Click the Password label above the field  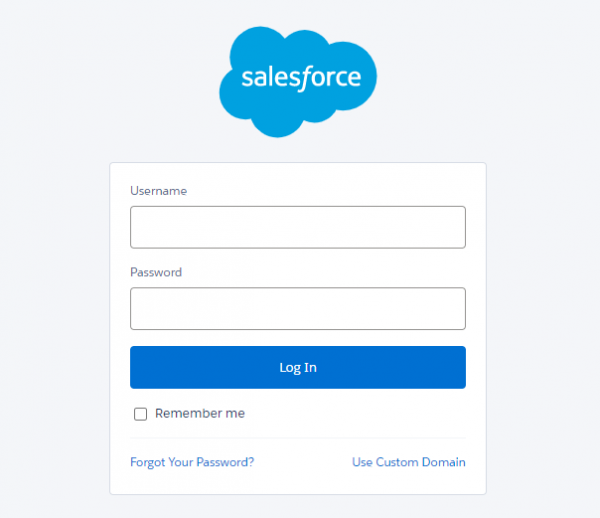(156, 272)
